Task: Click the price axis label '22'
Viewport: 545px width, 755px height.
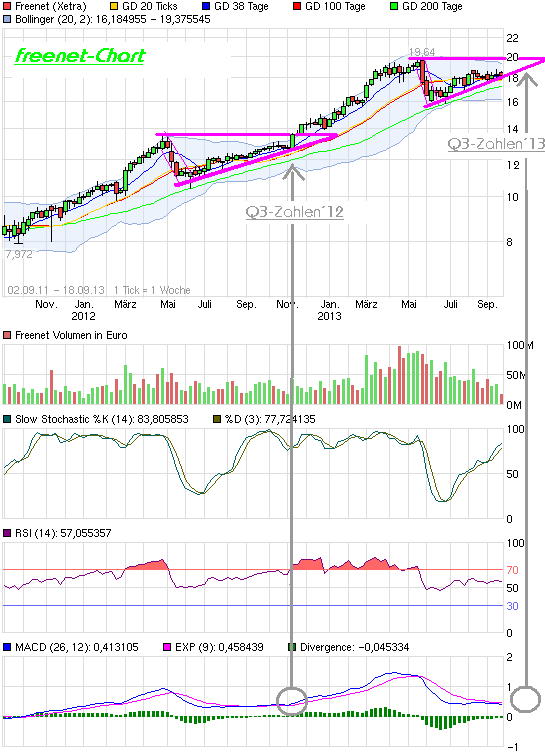Action: [512, 38]
